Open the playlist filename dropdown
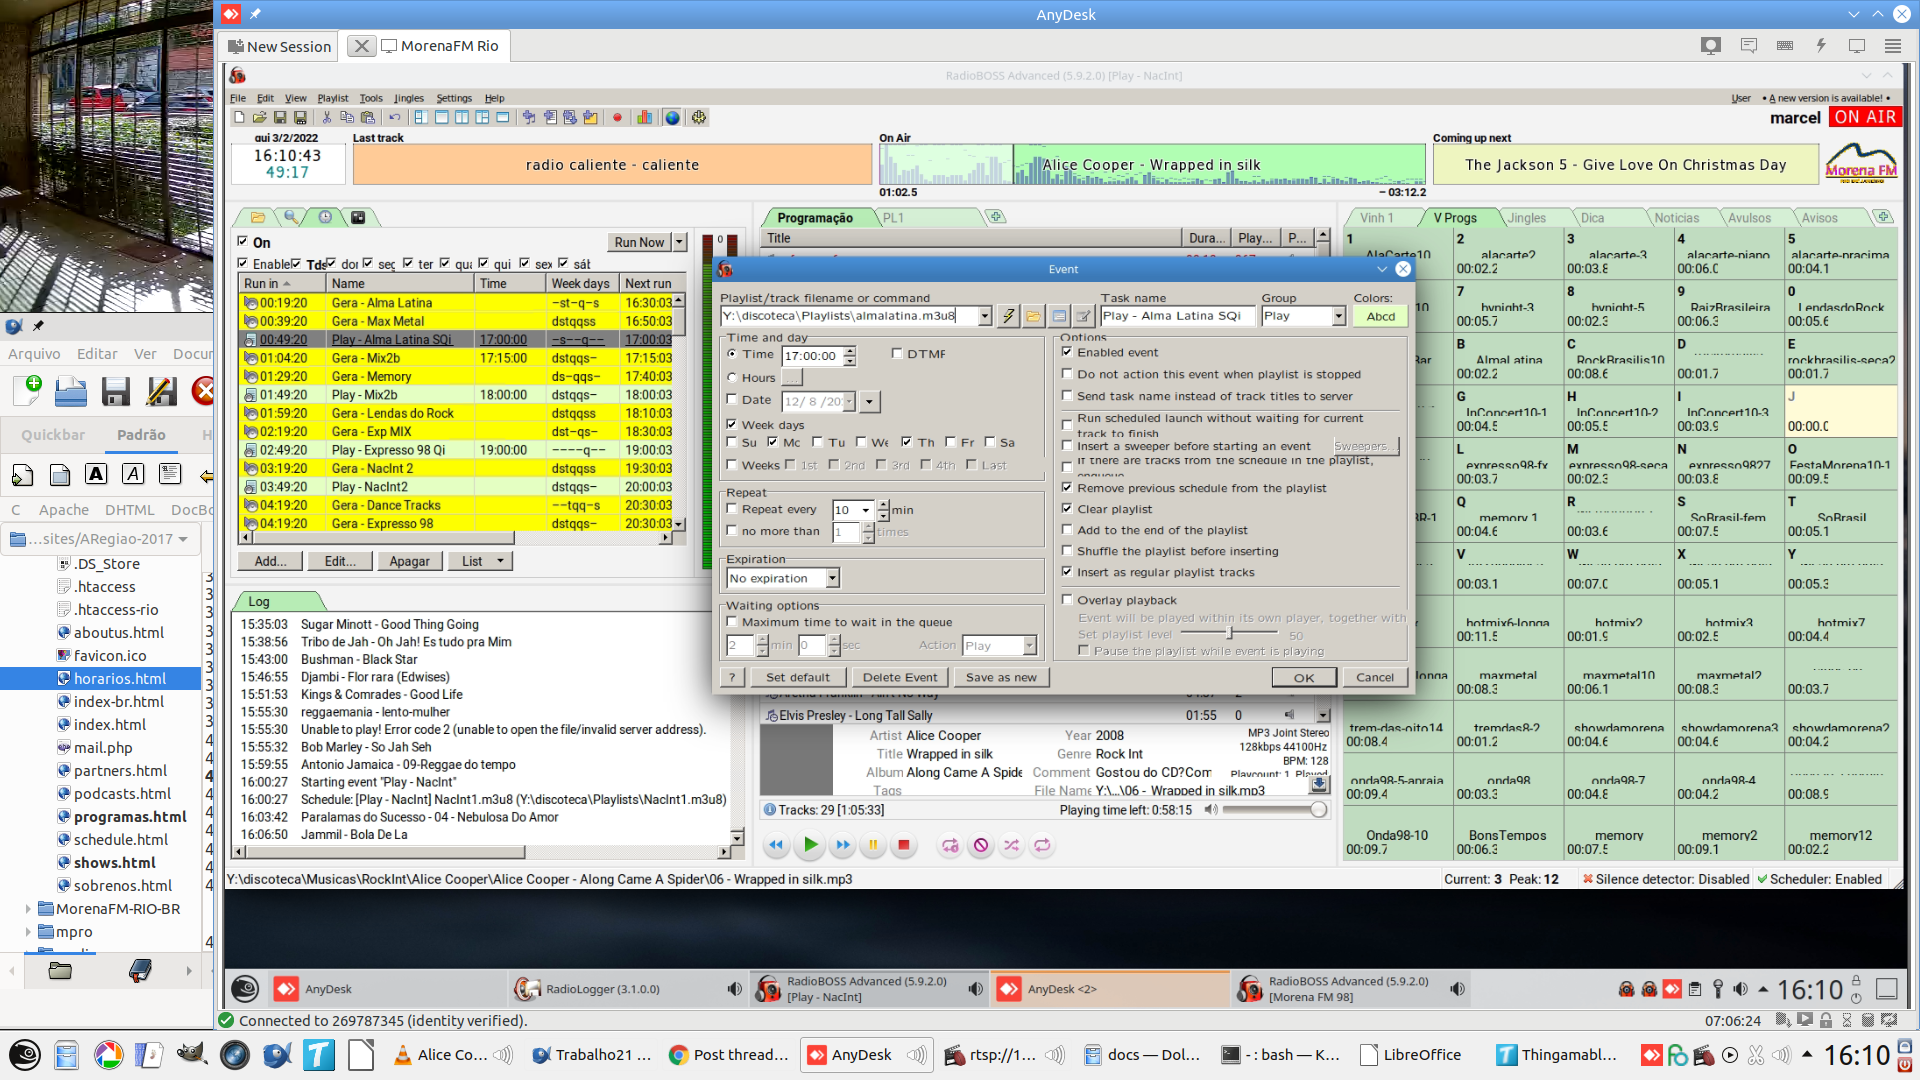 point(985,316)
